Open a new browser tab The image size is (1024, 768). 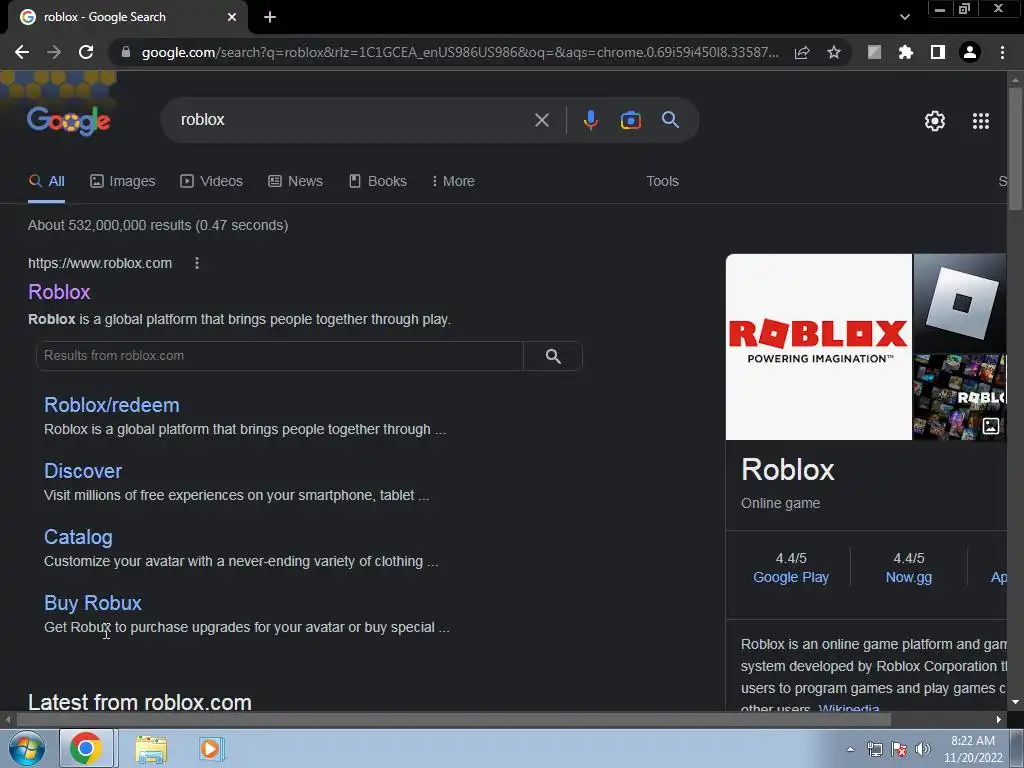click(270, 17)
